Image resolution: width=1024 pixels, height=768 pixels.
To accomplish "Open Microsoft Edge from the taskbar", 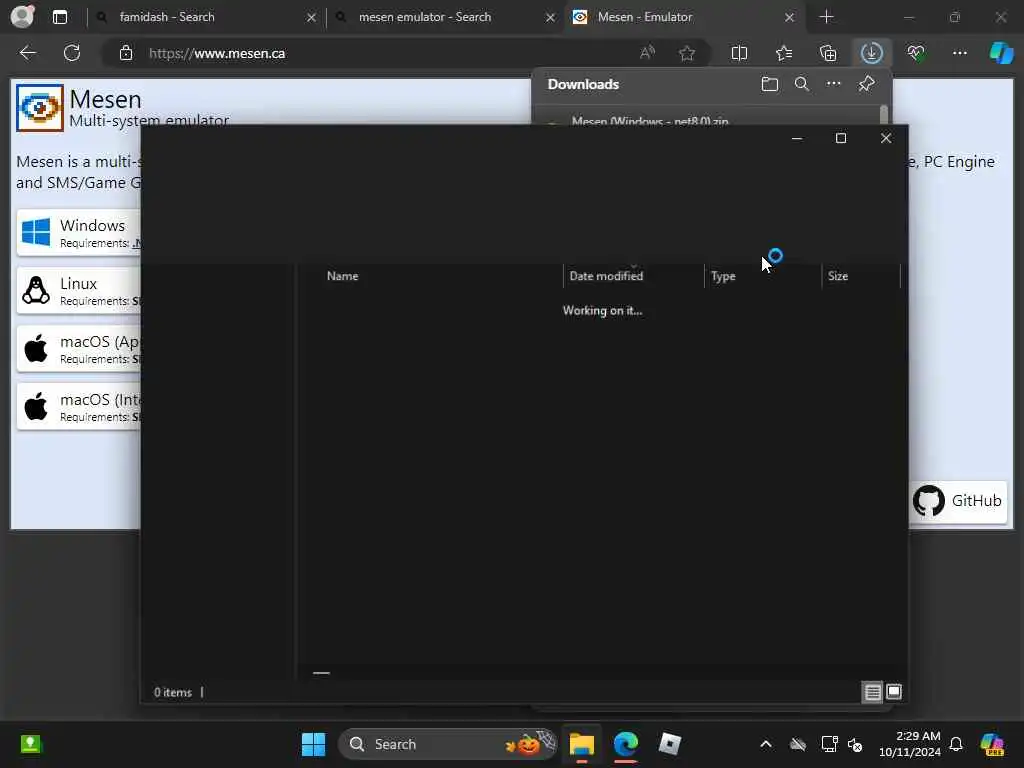I will 626,744.
